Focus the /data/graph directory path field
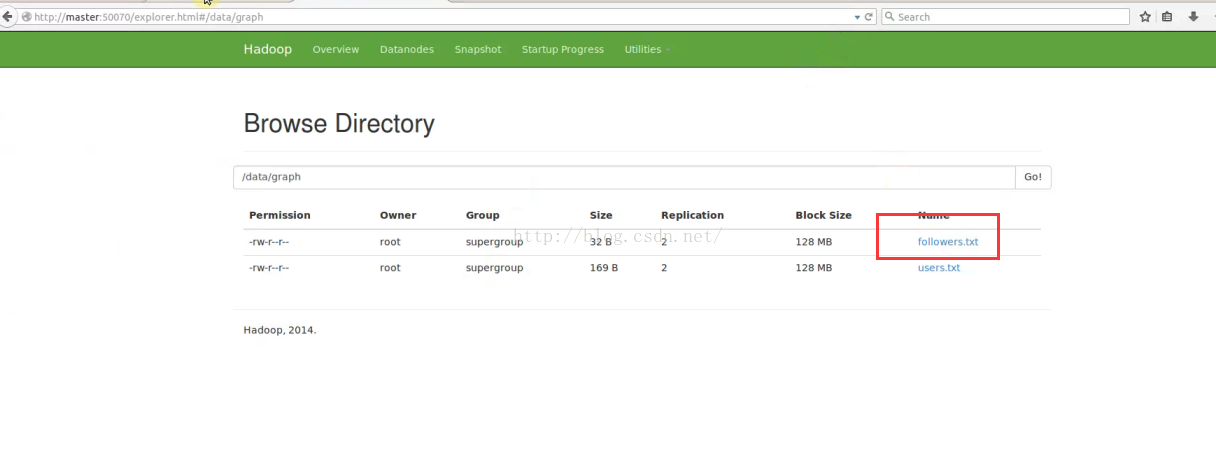The image size is (1216, 450). point(625,177)
